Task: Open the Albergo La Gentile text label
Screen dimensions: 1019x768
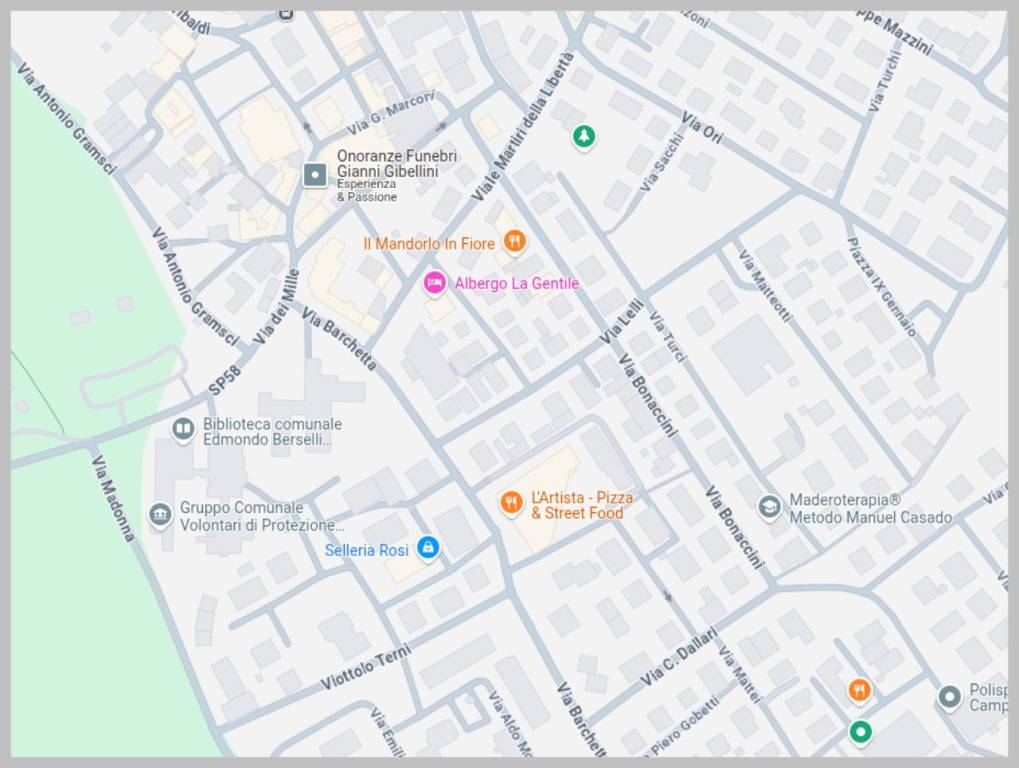Action: [516, 283]
